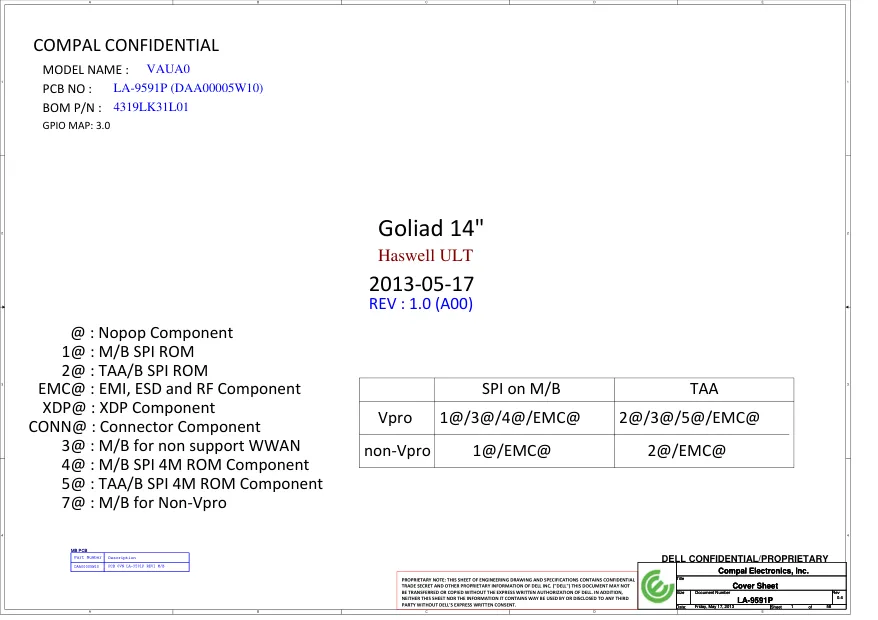Click the Cover Sheet title block field
The height and width of the screenshot is (620, 878).
(x=755, y=586)
